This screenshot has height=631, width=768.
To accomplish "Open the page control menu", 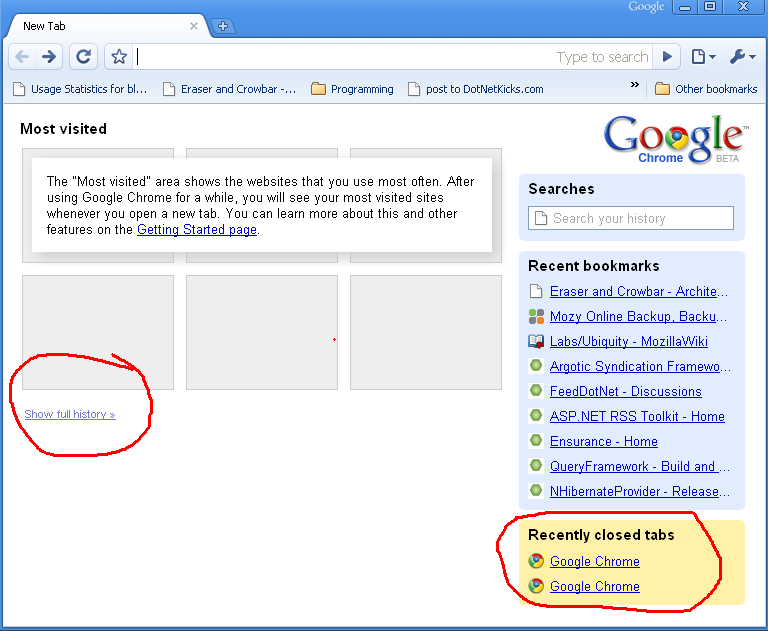I will pos(703,57).
